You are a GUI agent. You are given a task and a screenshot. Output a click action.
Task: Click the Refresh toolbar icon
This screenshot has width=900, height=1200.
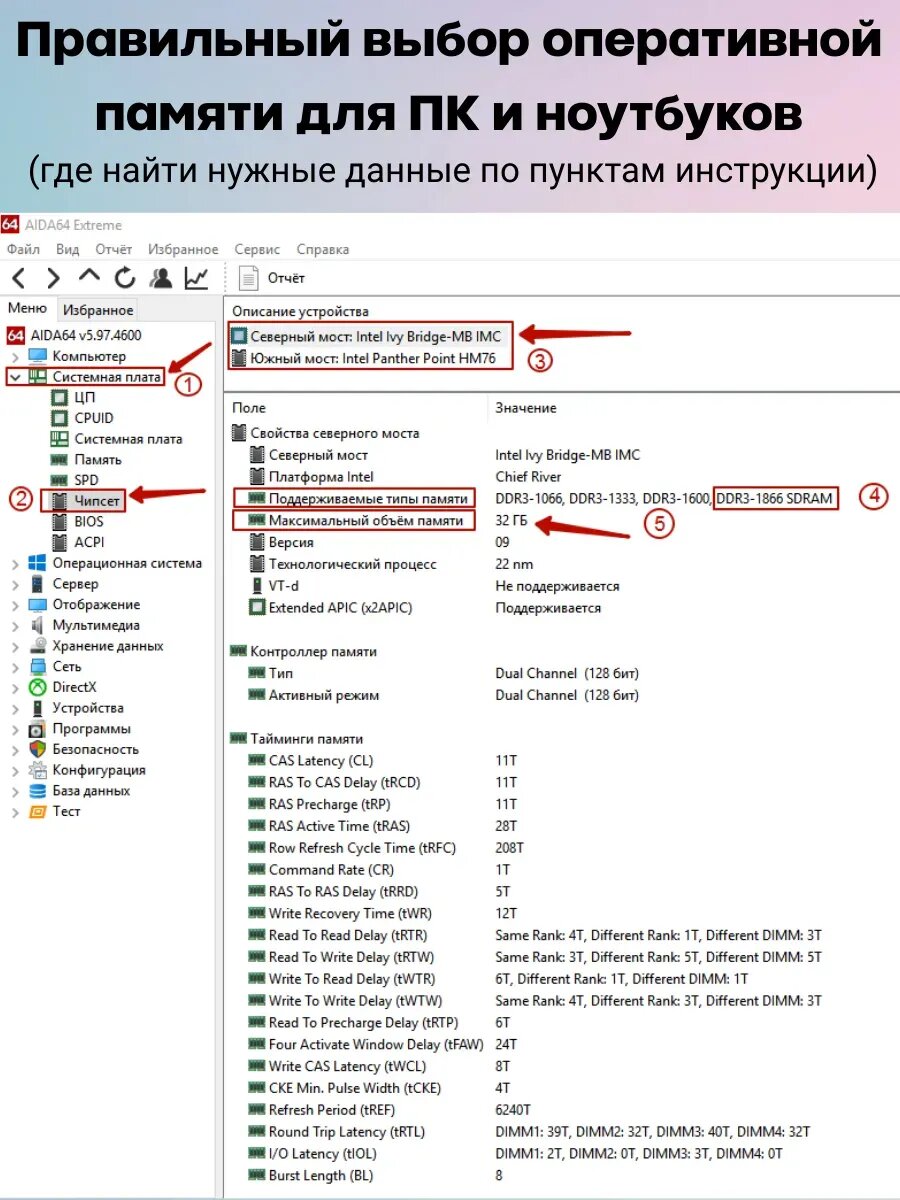coord(125,278)
